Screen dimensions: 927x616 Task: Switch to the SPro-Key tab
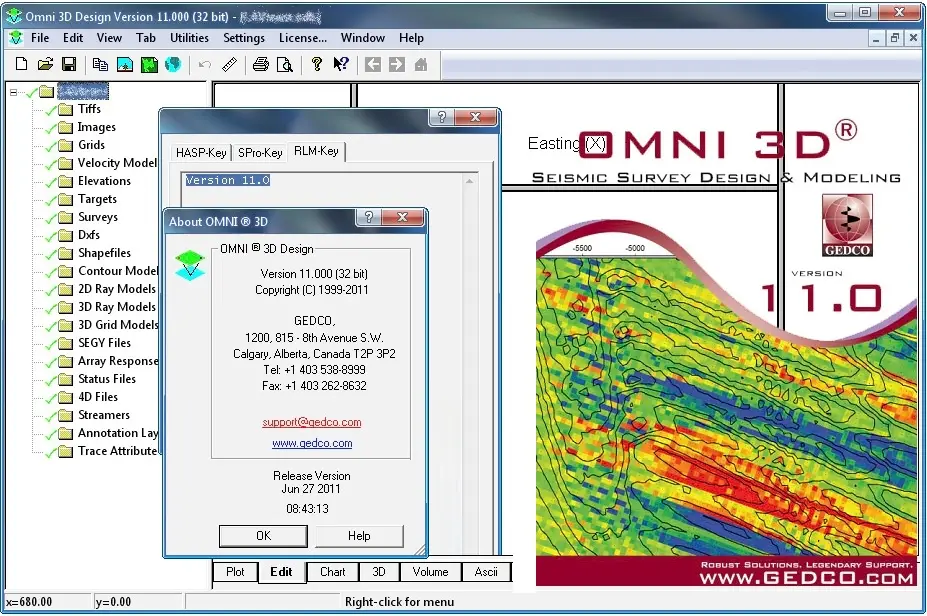pyautogui.click(x=260, y=153)
